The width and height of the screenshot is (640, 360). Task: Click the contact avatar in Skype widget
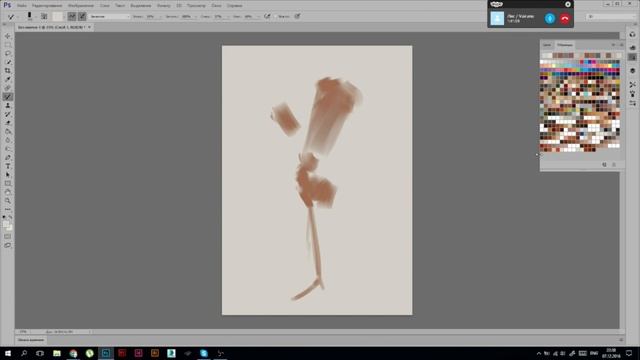click(497, 18)
